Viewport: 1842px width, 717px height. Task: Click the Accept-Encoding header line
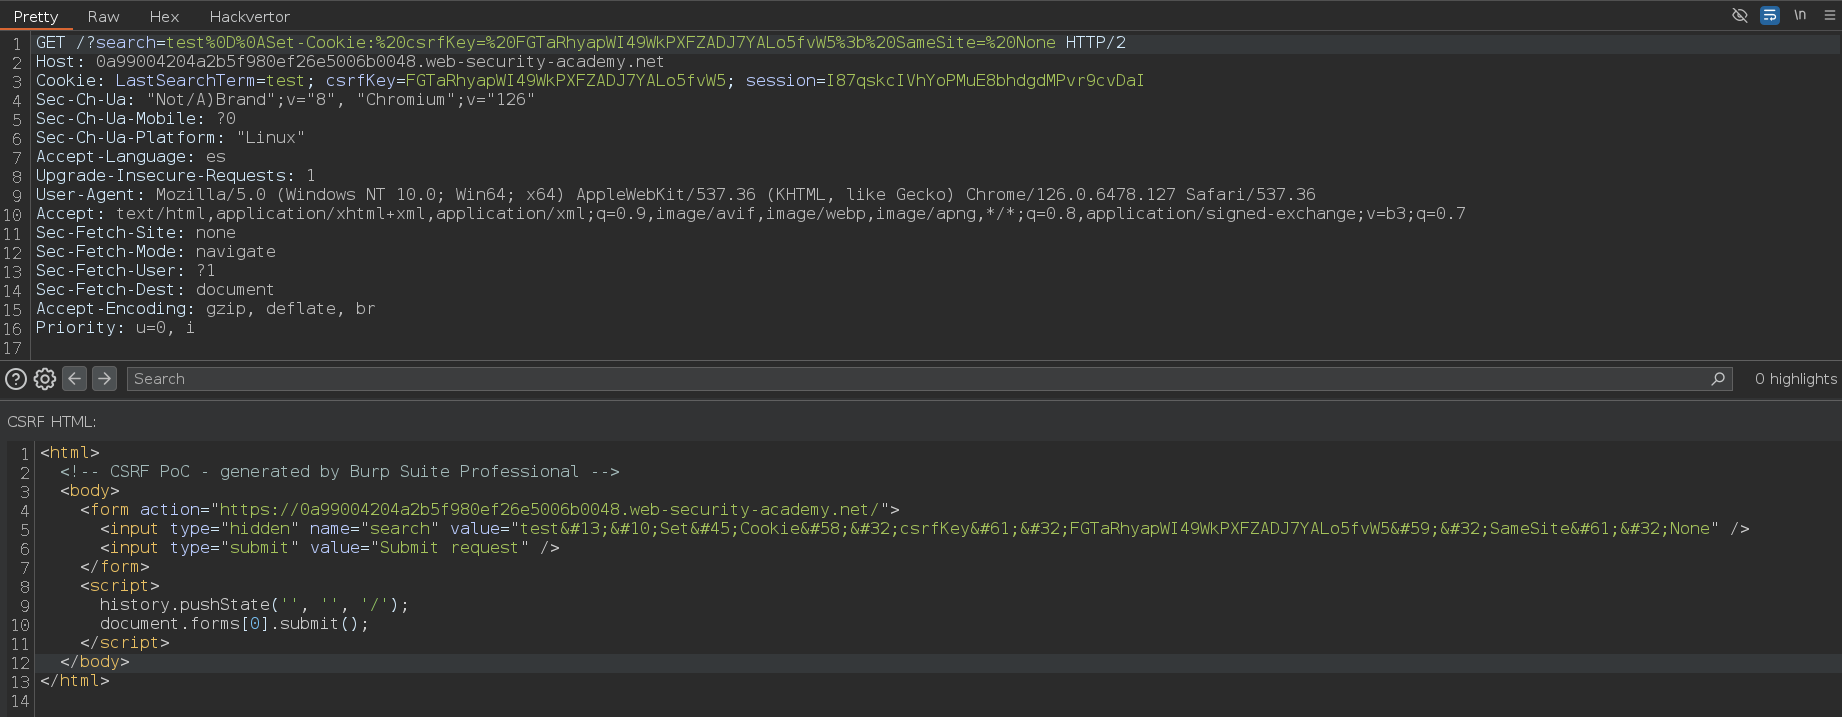pyautogui.click(x=206, y=309)
